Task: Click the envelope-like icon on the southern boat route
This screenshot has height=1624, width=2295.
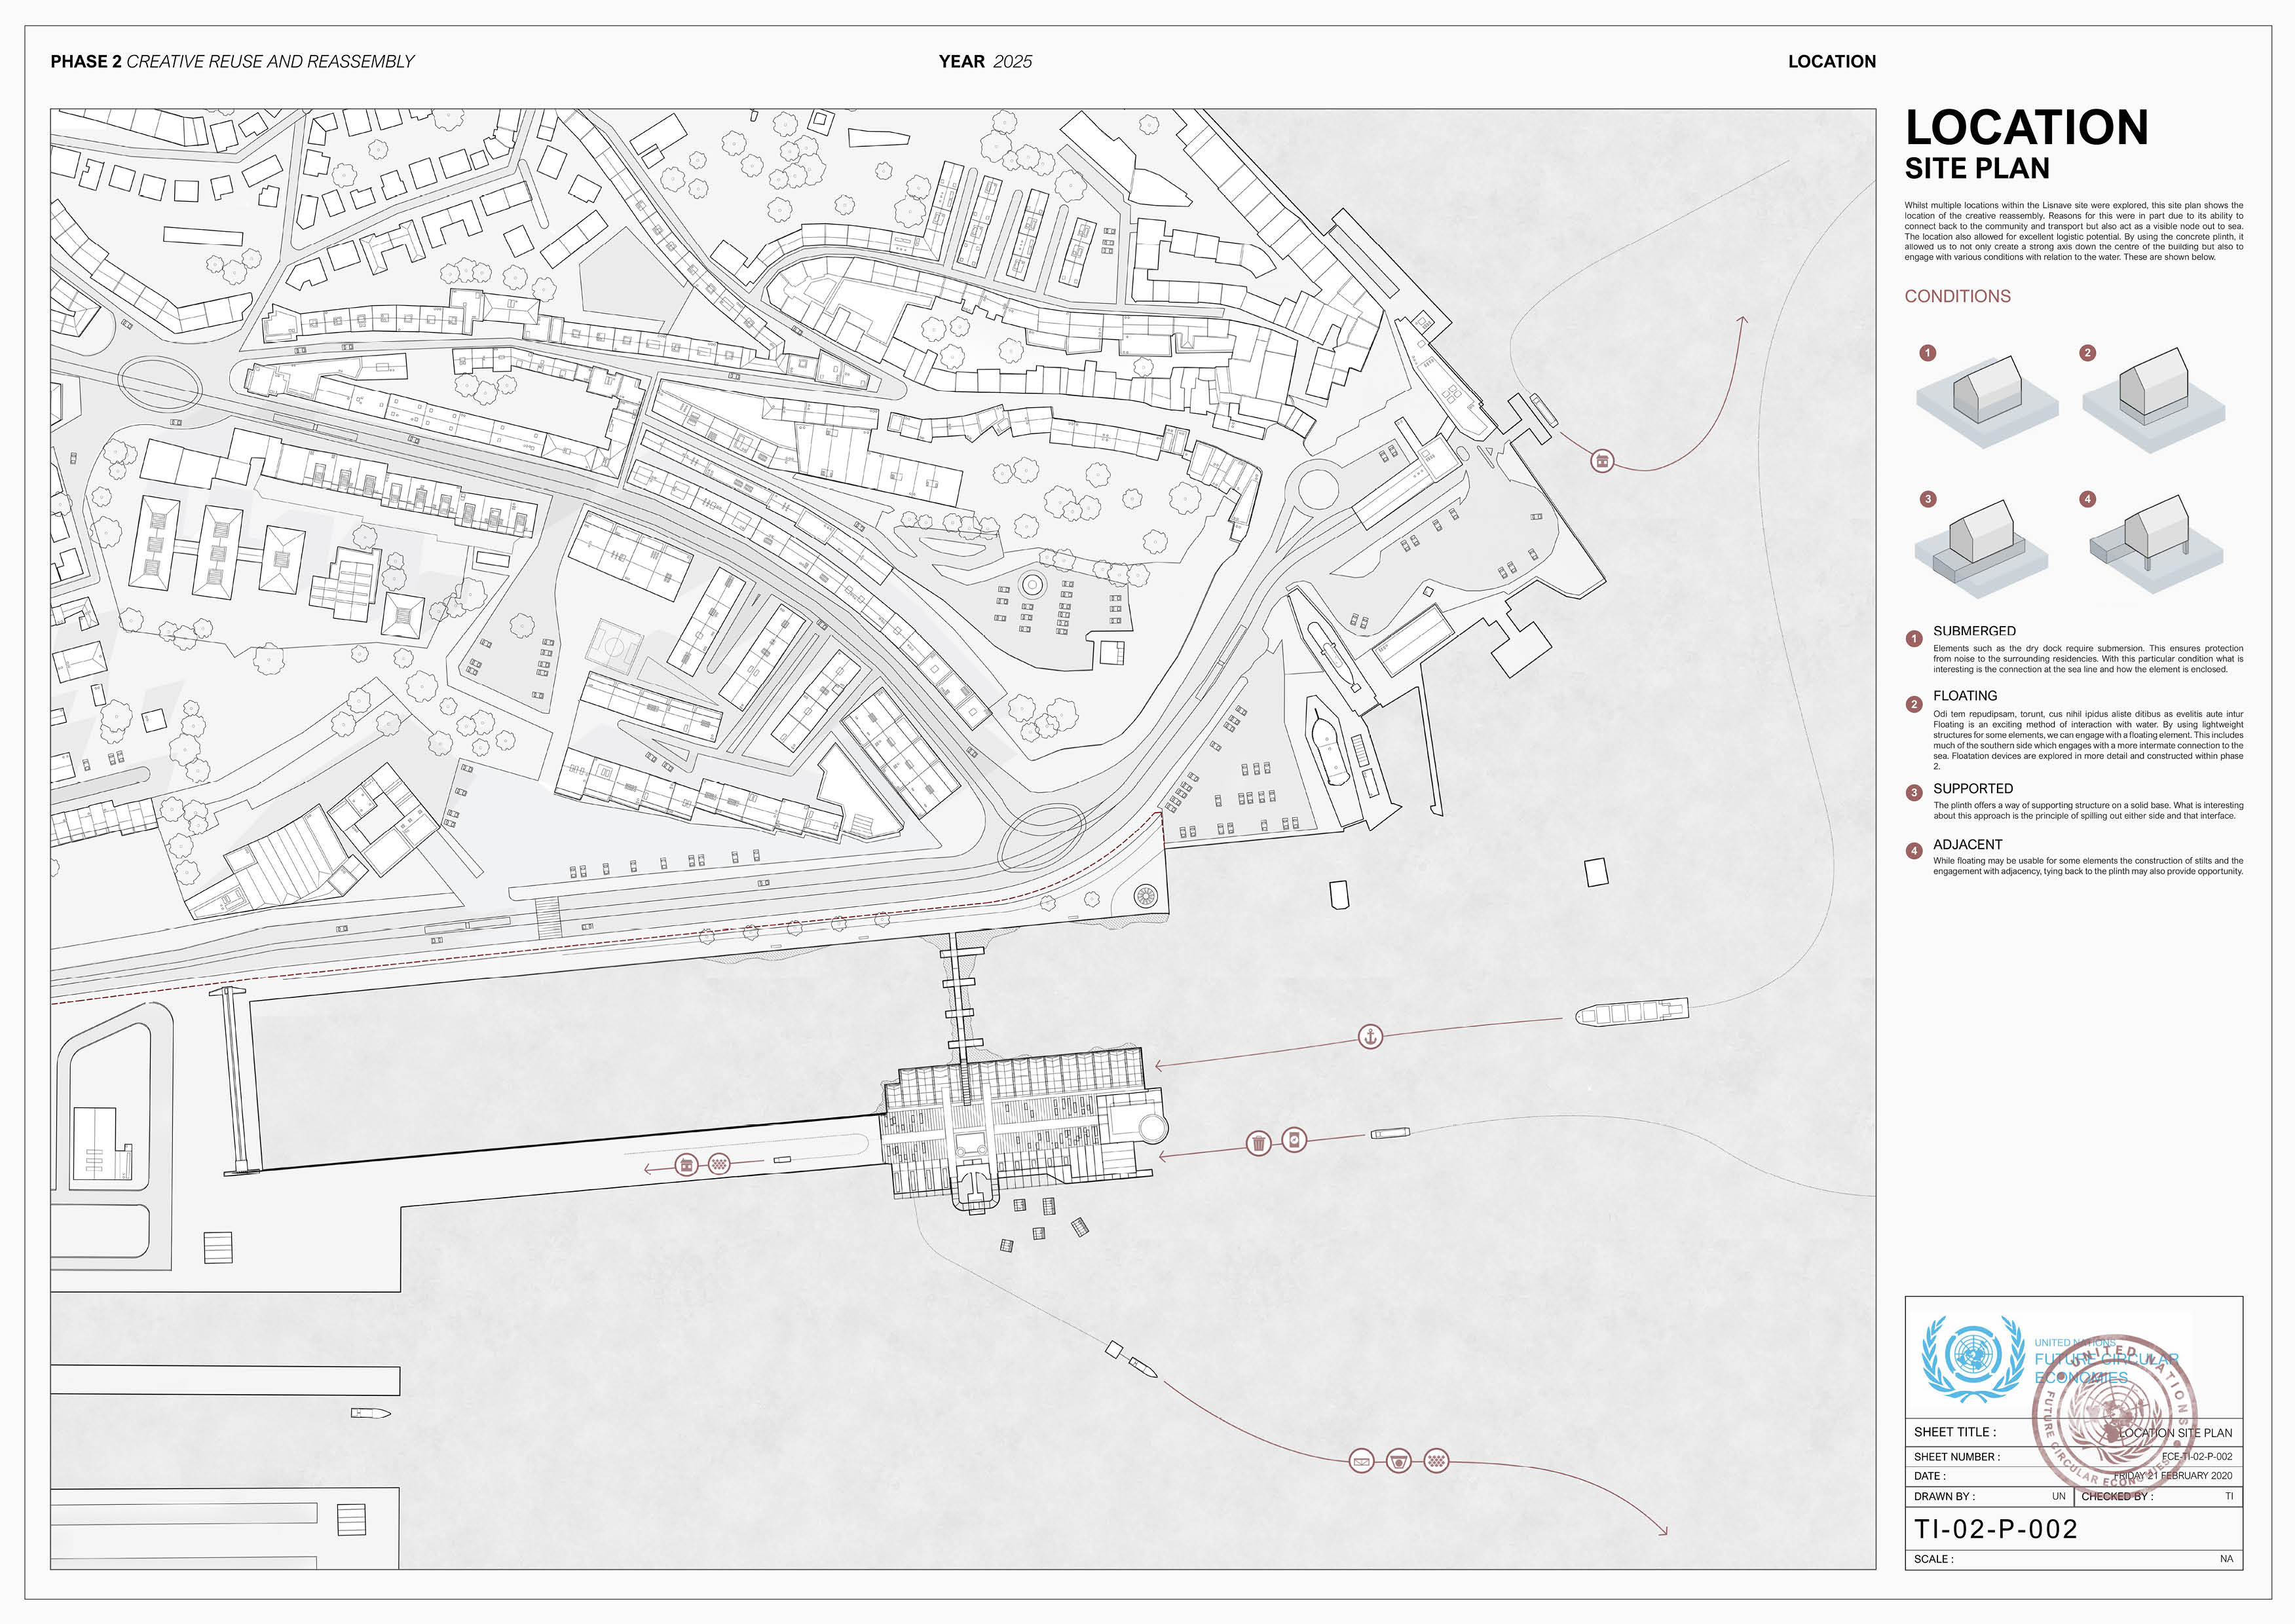Action: (x=1361, y=1462)
